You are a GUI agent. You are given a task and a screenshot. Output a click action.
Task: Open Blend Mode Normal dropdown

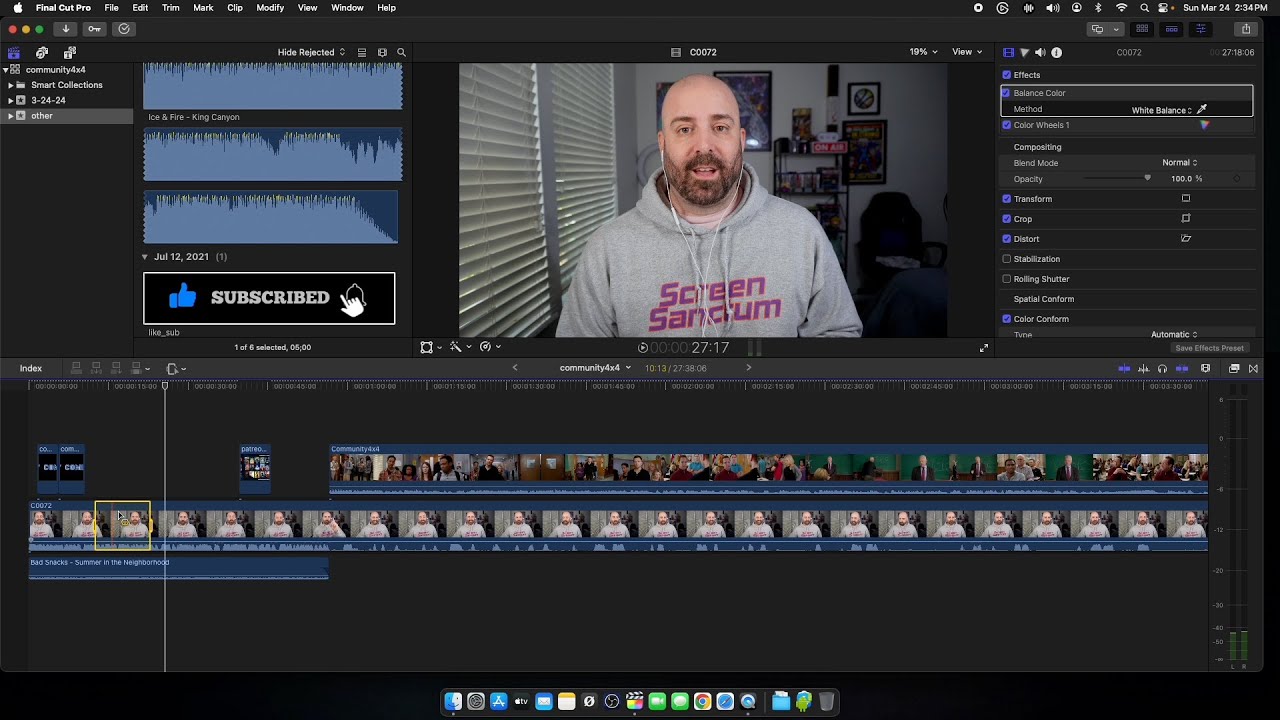point(1179,163)
